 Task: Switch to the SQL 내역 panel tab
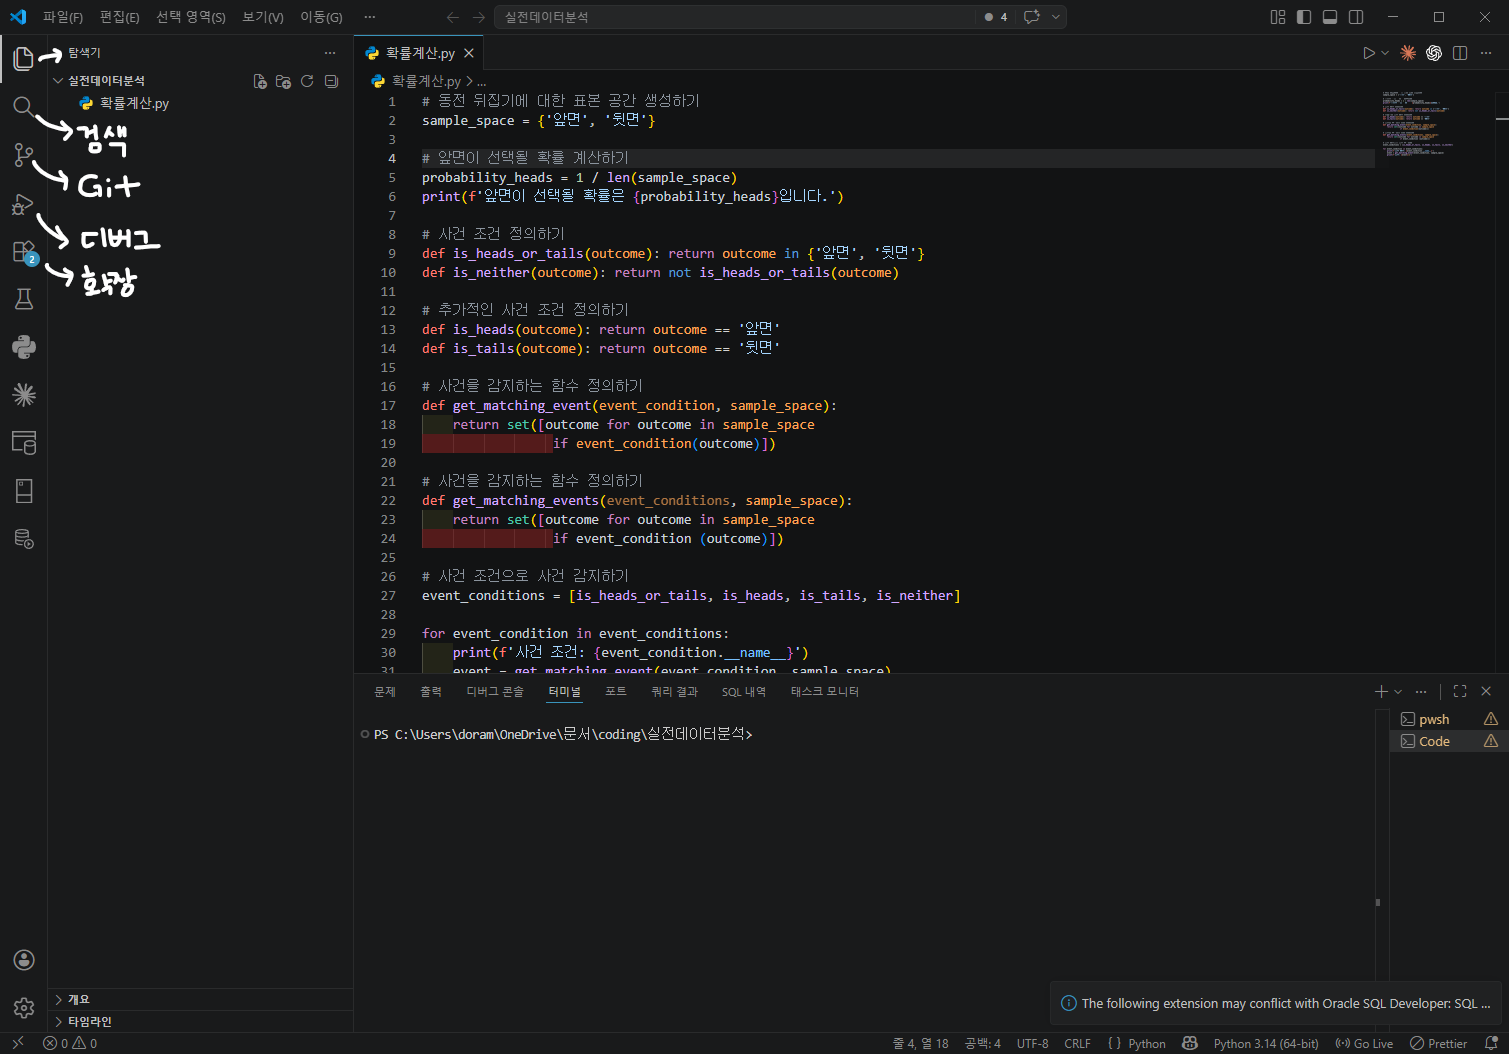pyautogui.click(x=744, y=691)
